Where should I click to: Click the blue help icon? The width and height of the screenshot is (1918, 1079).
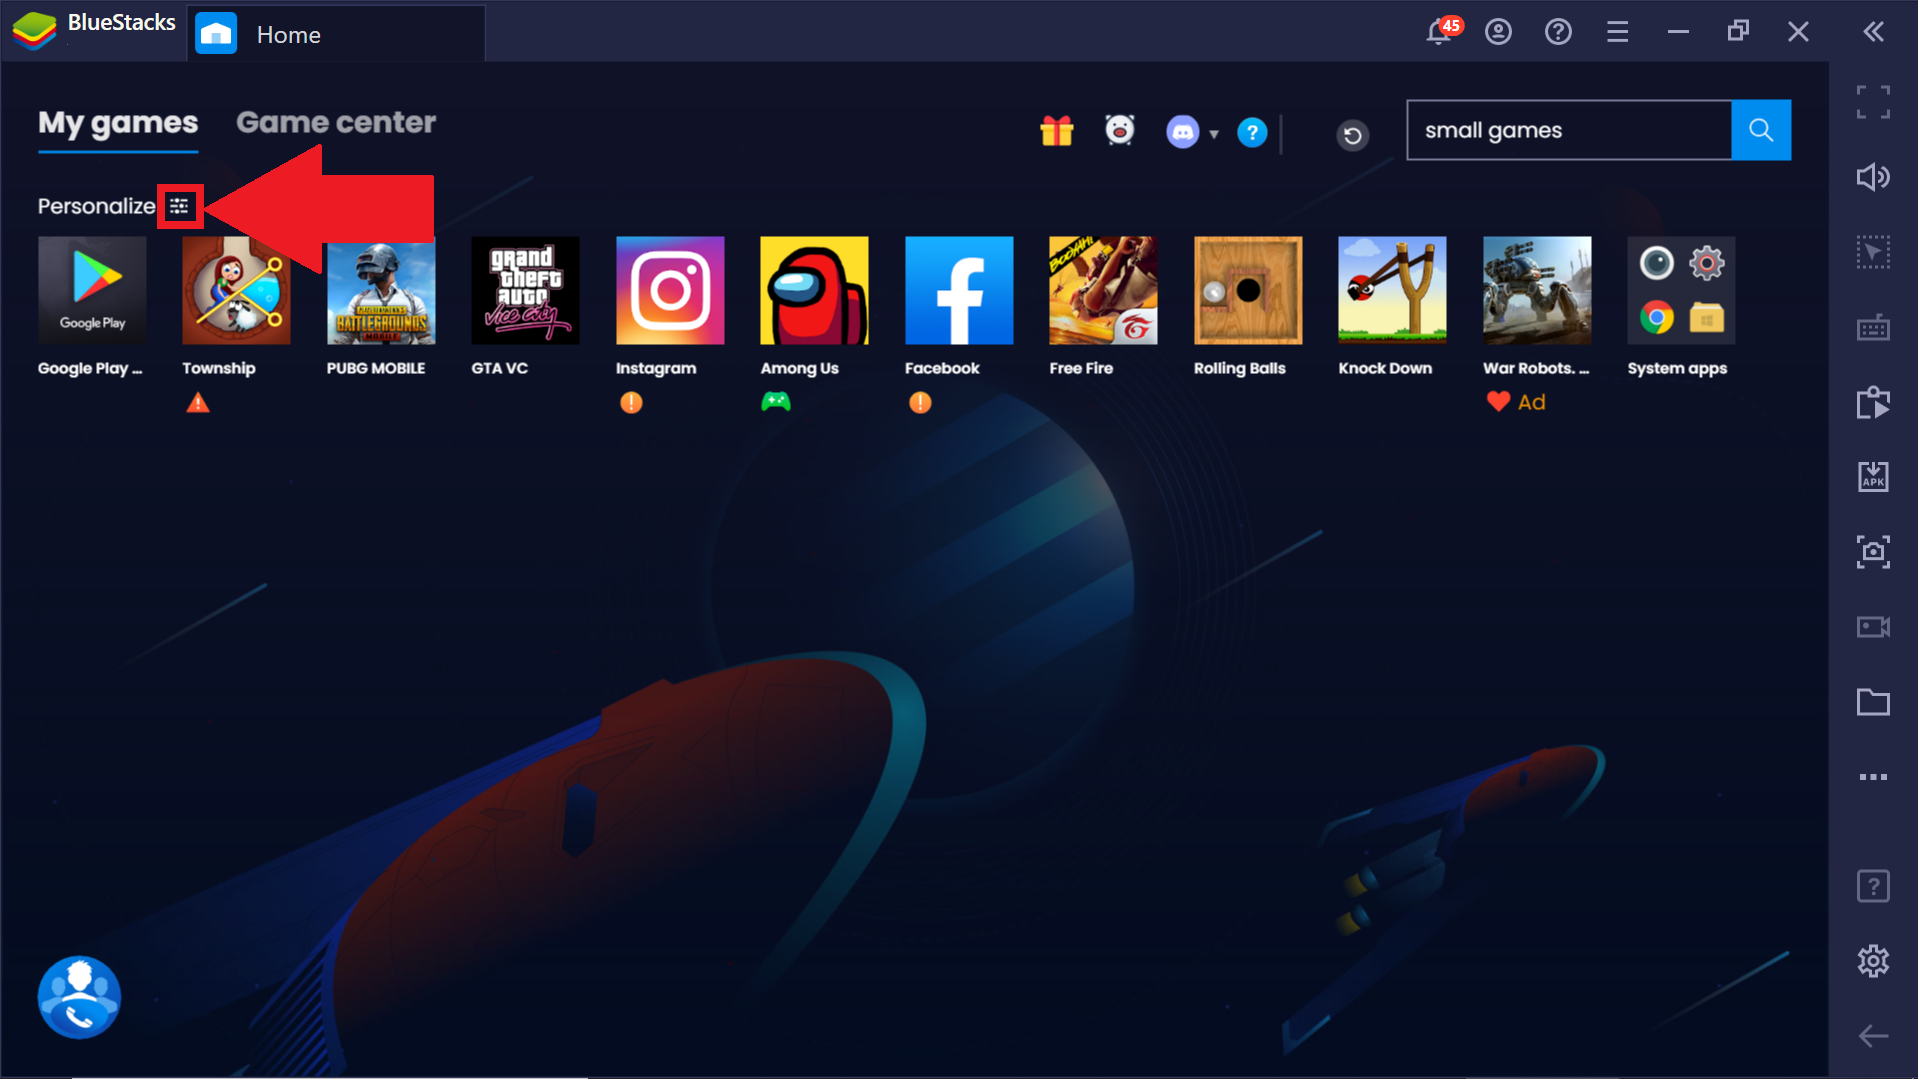(1252, 132)
